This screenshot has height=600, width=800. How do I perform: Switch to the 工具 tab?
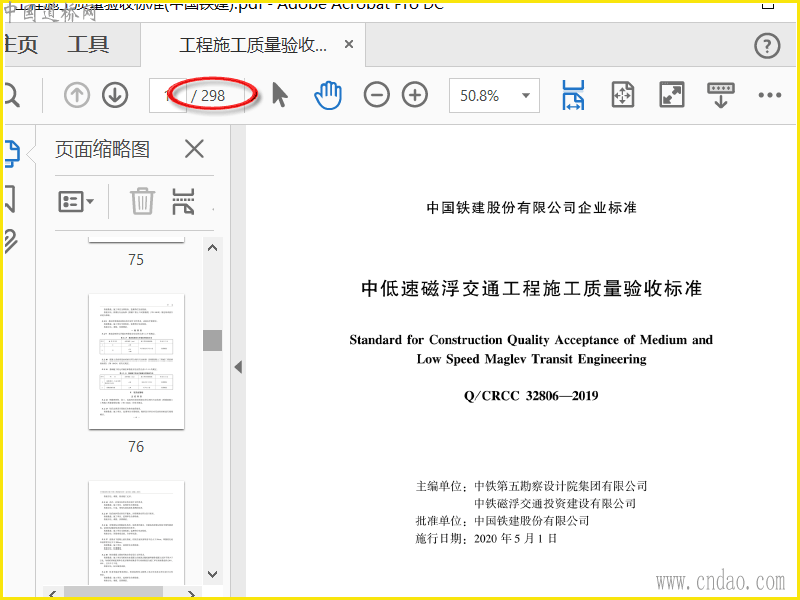(88, 44)
